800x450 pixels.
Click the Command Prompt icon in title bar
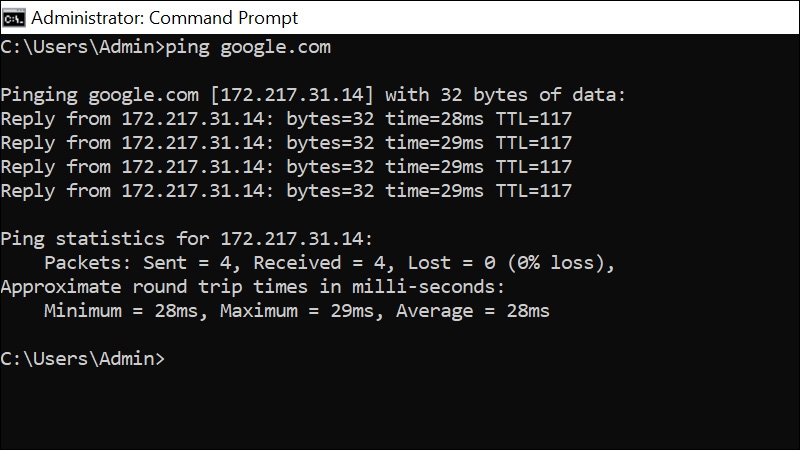[14, 18]
